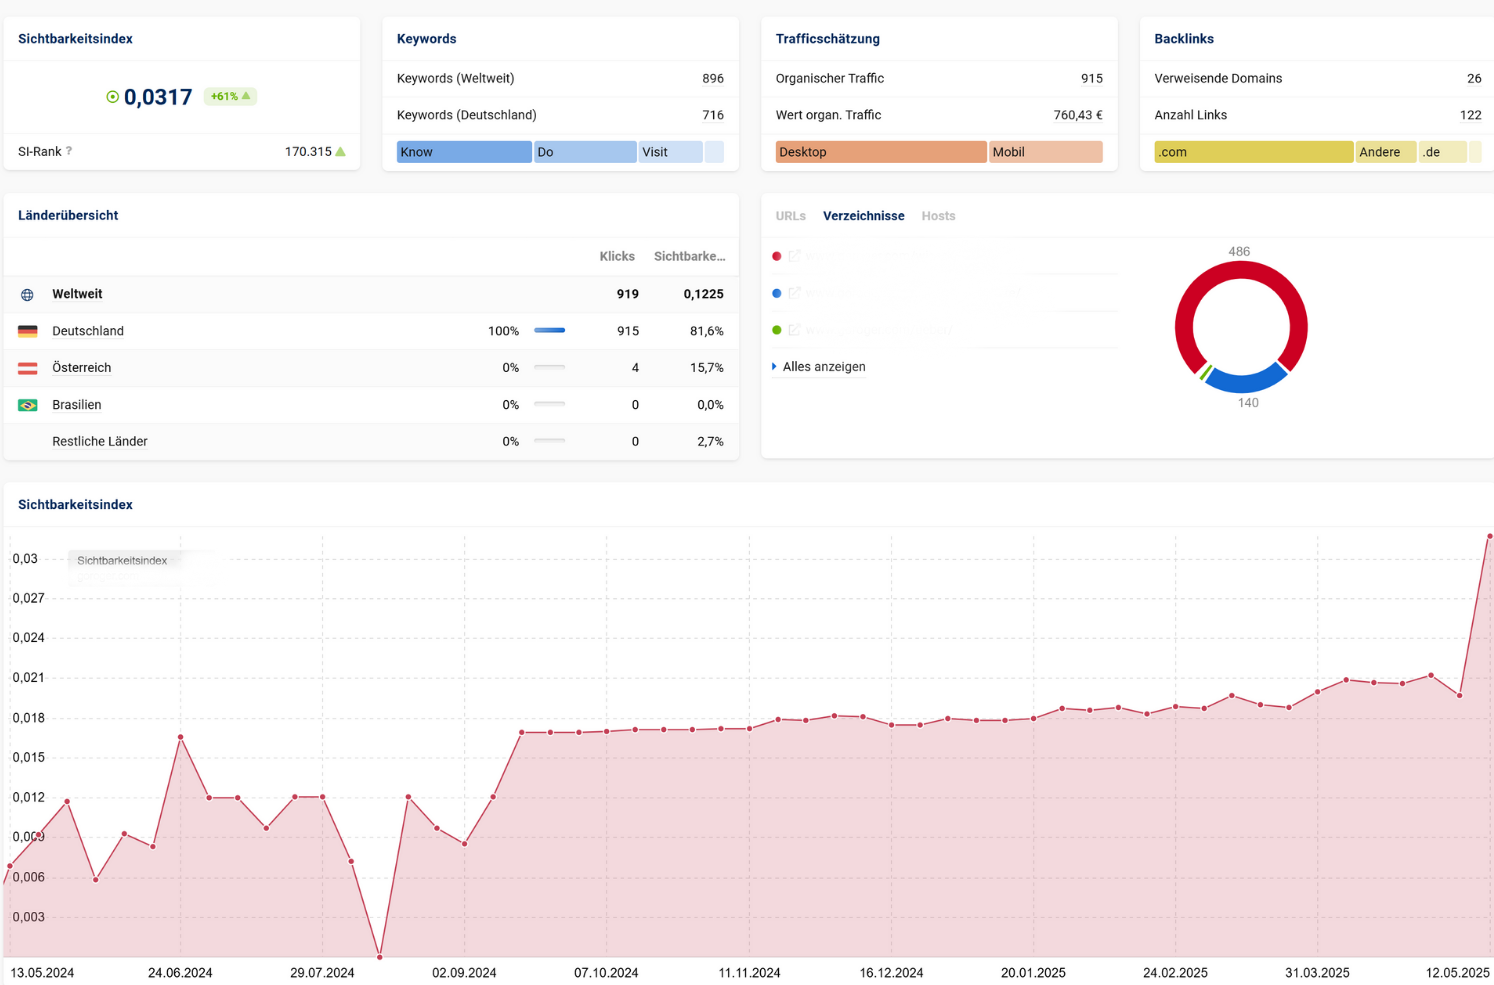Click the Keywords (Deutschland) row

[x=560, y=115]
